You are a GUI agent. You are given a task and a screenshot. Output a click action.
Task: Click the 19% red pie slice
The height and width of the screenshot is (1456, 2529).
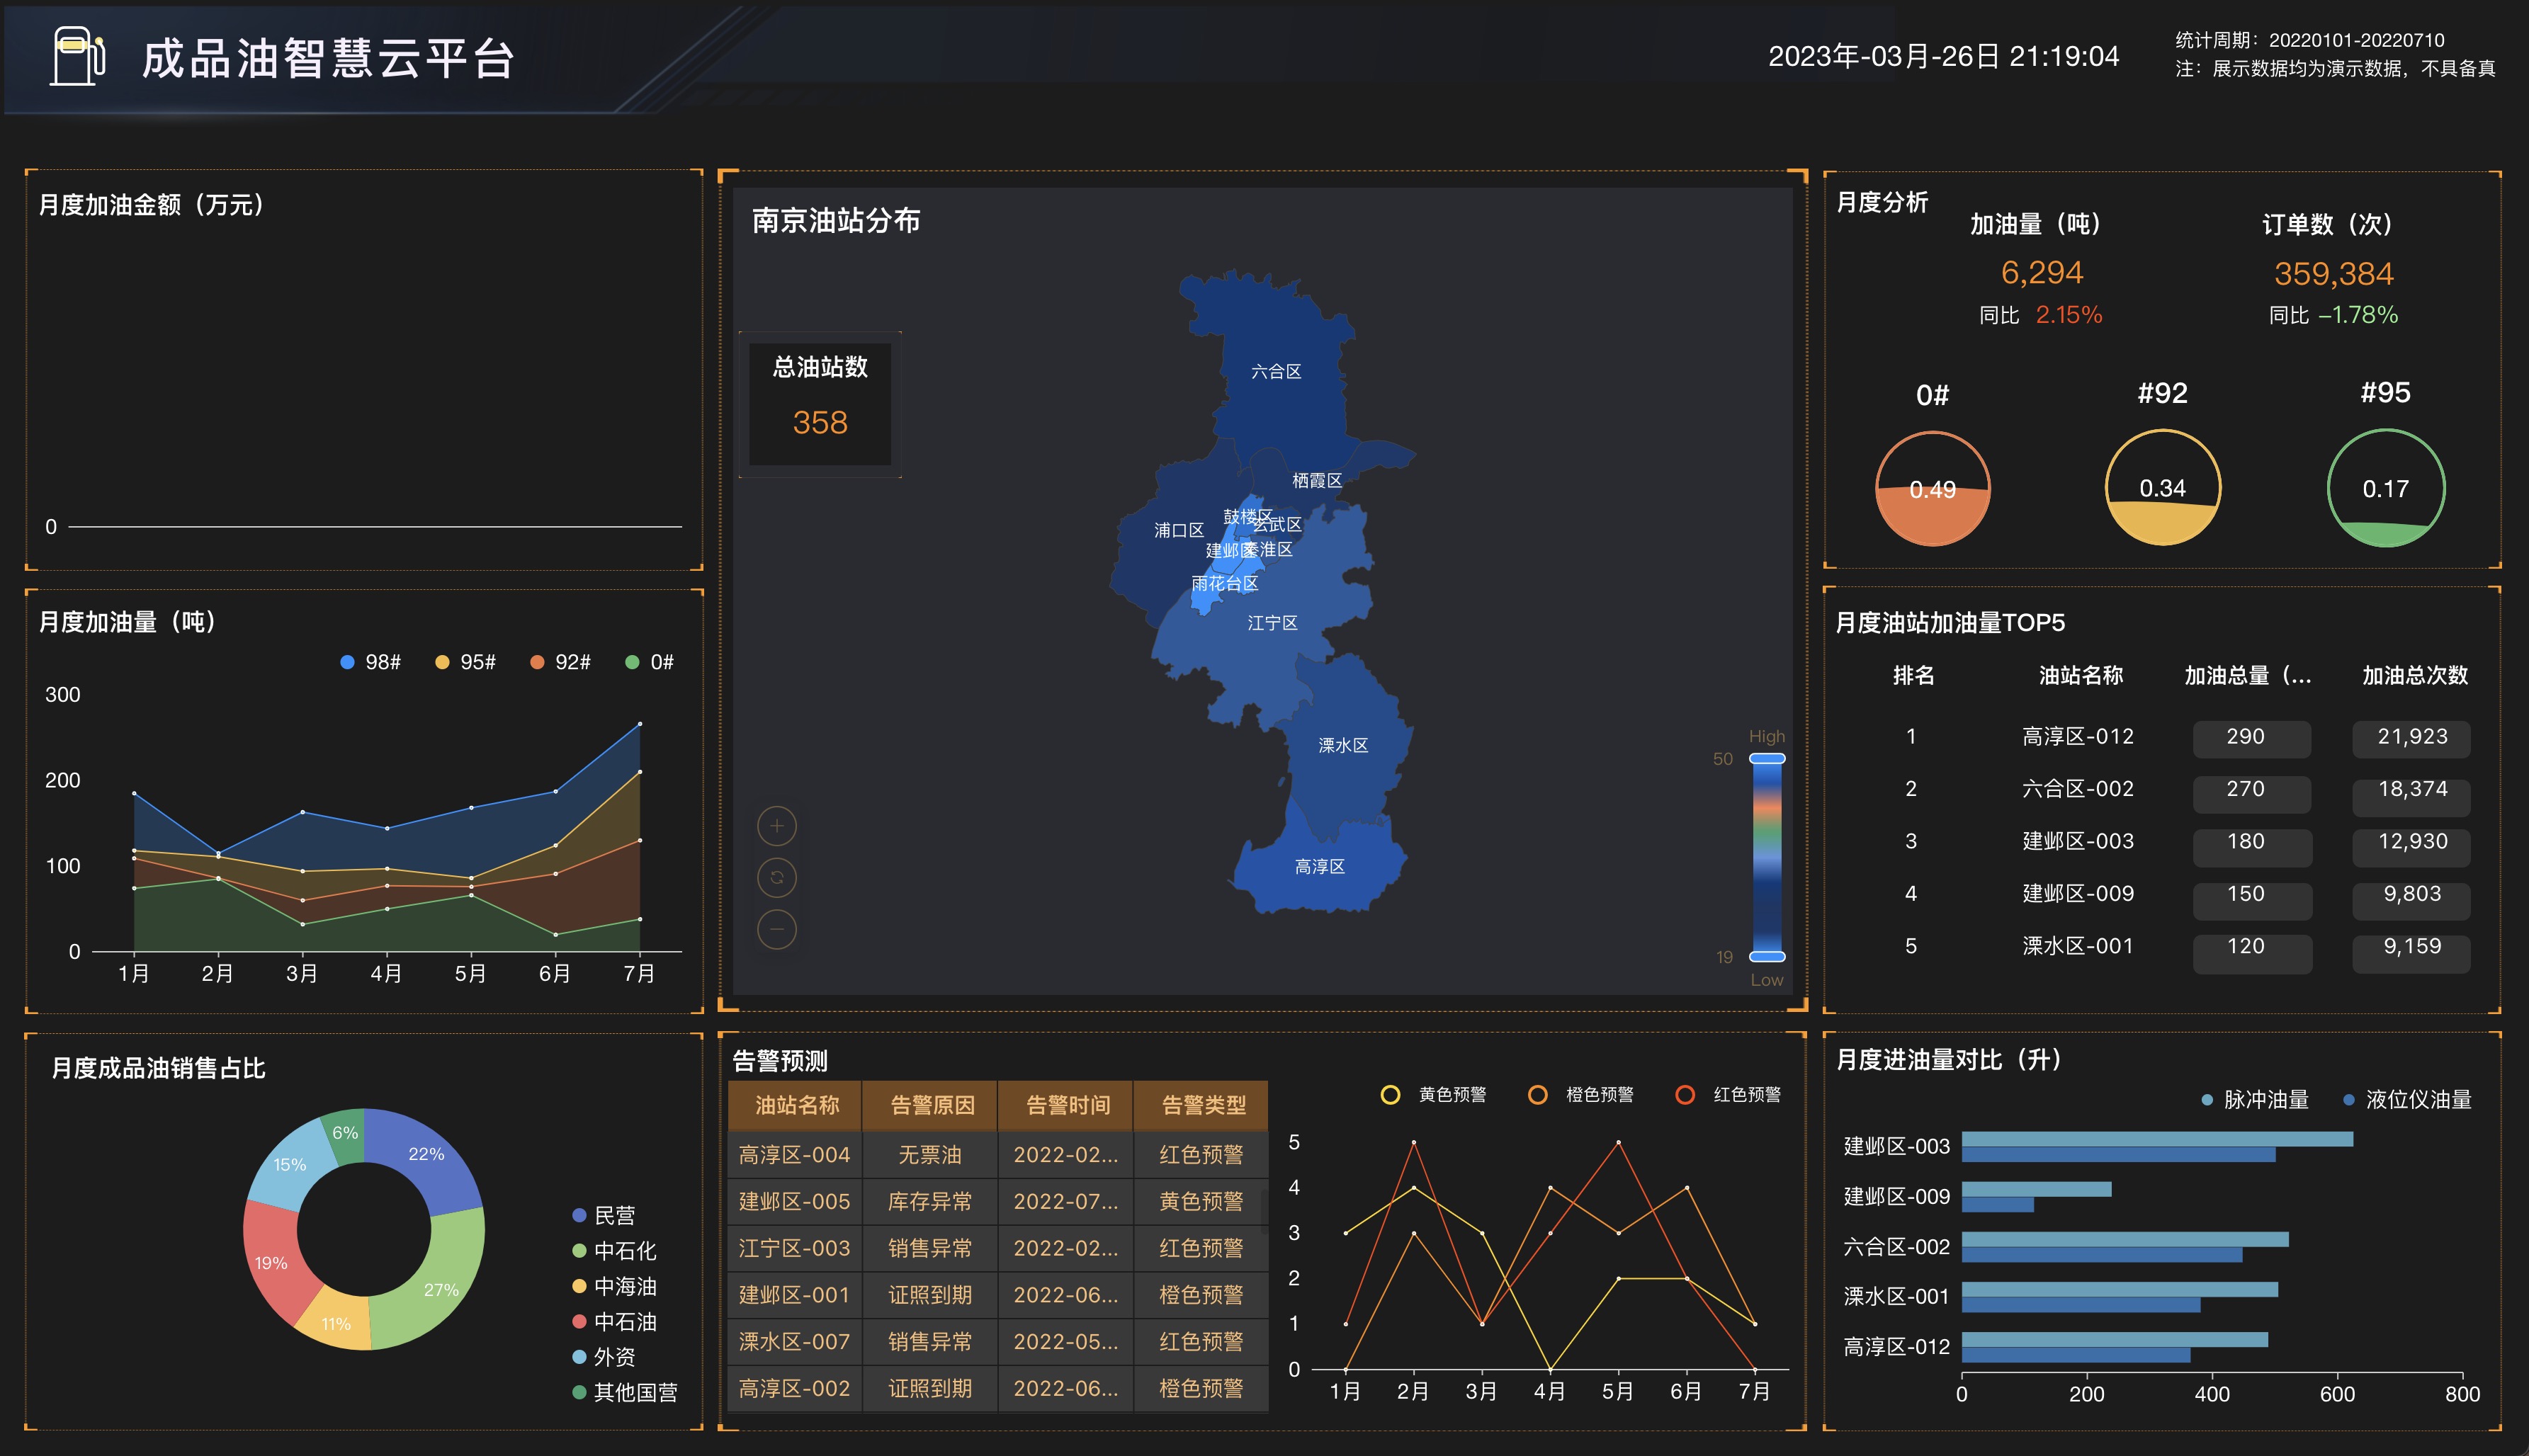pyautogui.click(x=271, y=1263)
